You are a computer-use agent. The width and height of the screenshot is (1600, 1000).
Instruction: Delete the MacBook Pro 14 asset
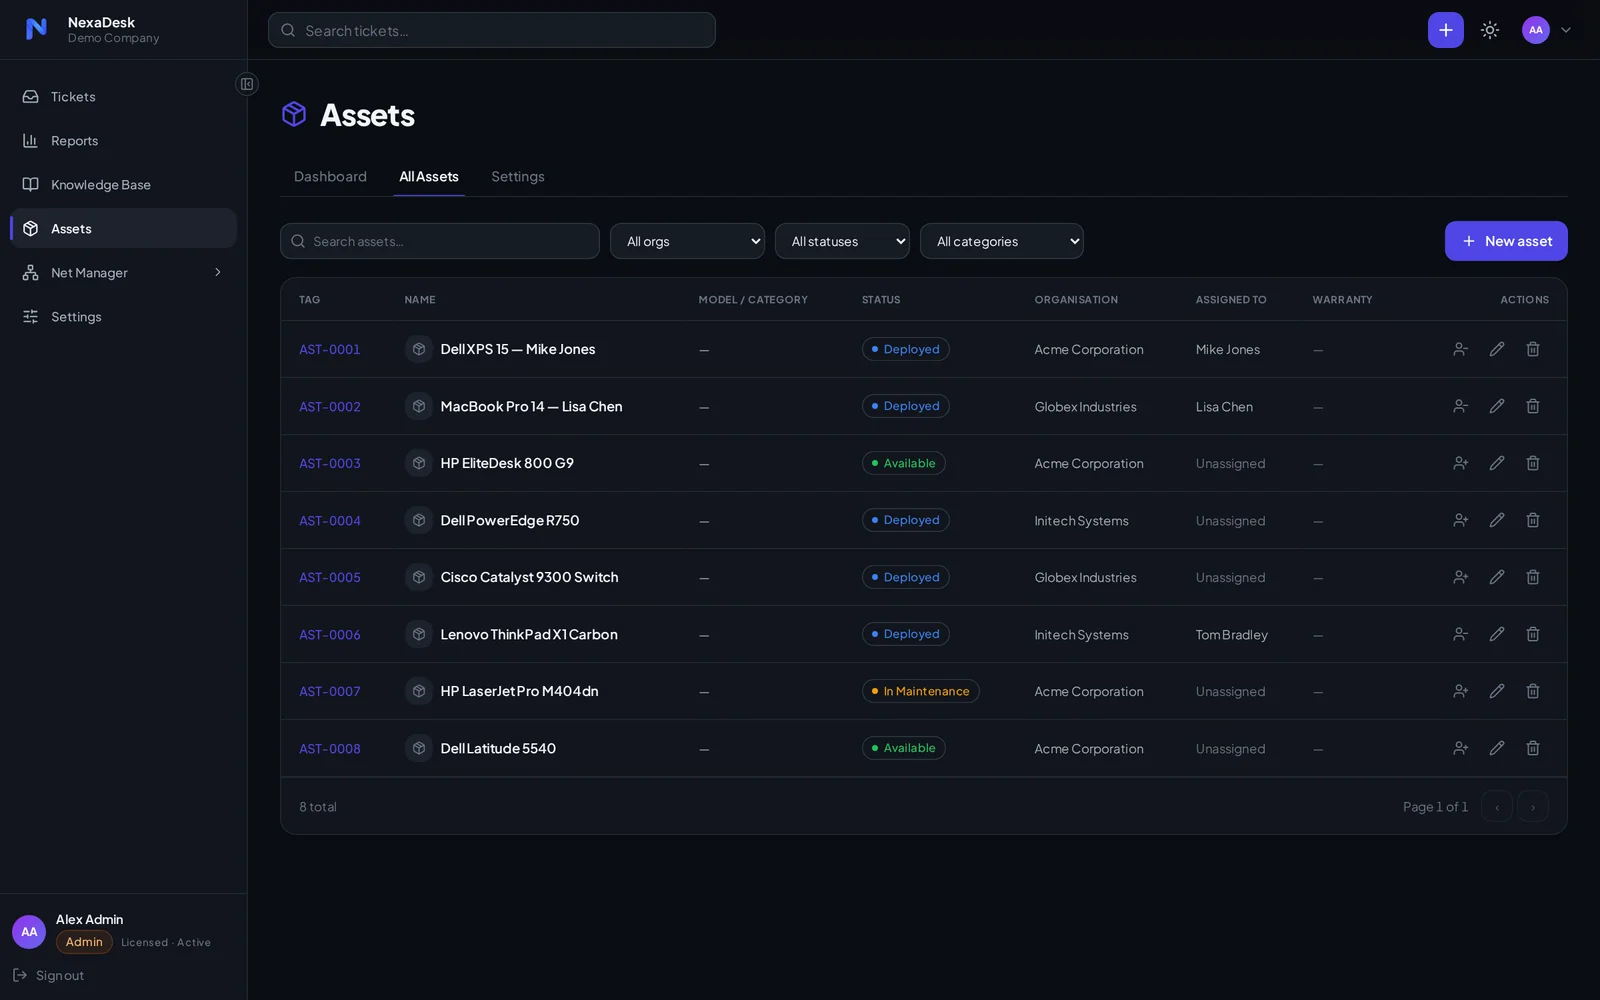(x=1533, y=406)
